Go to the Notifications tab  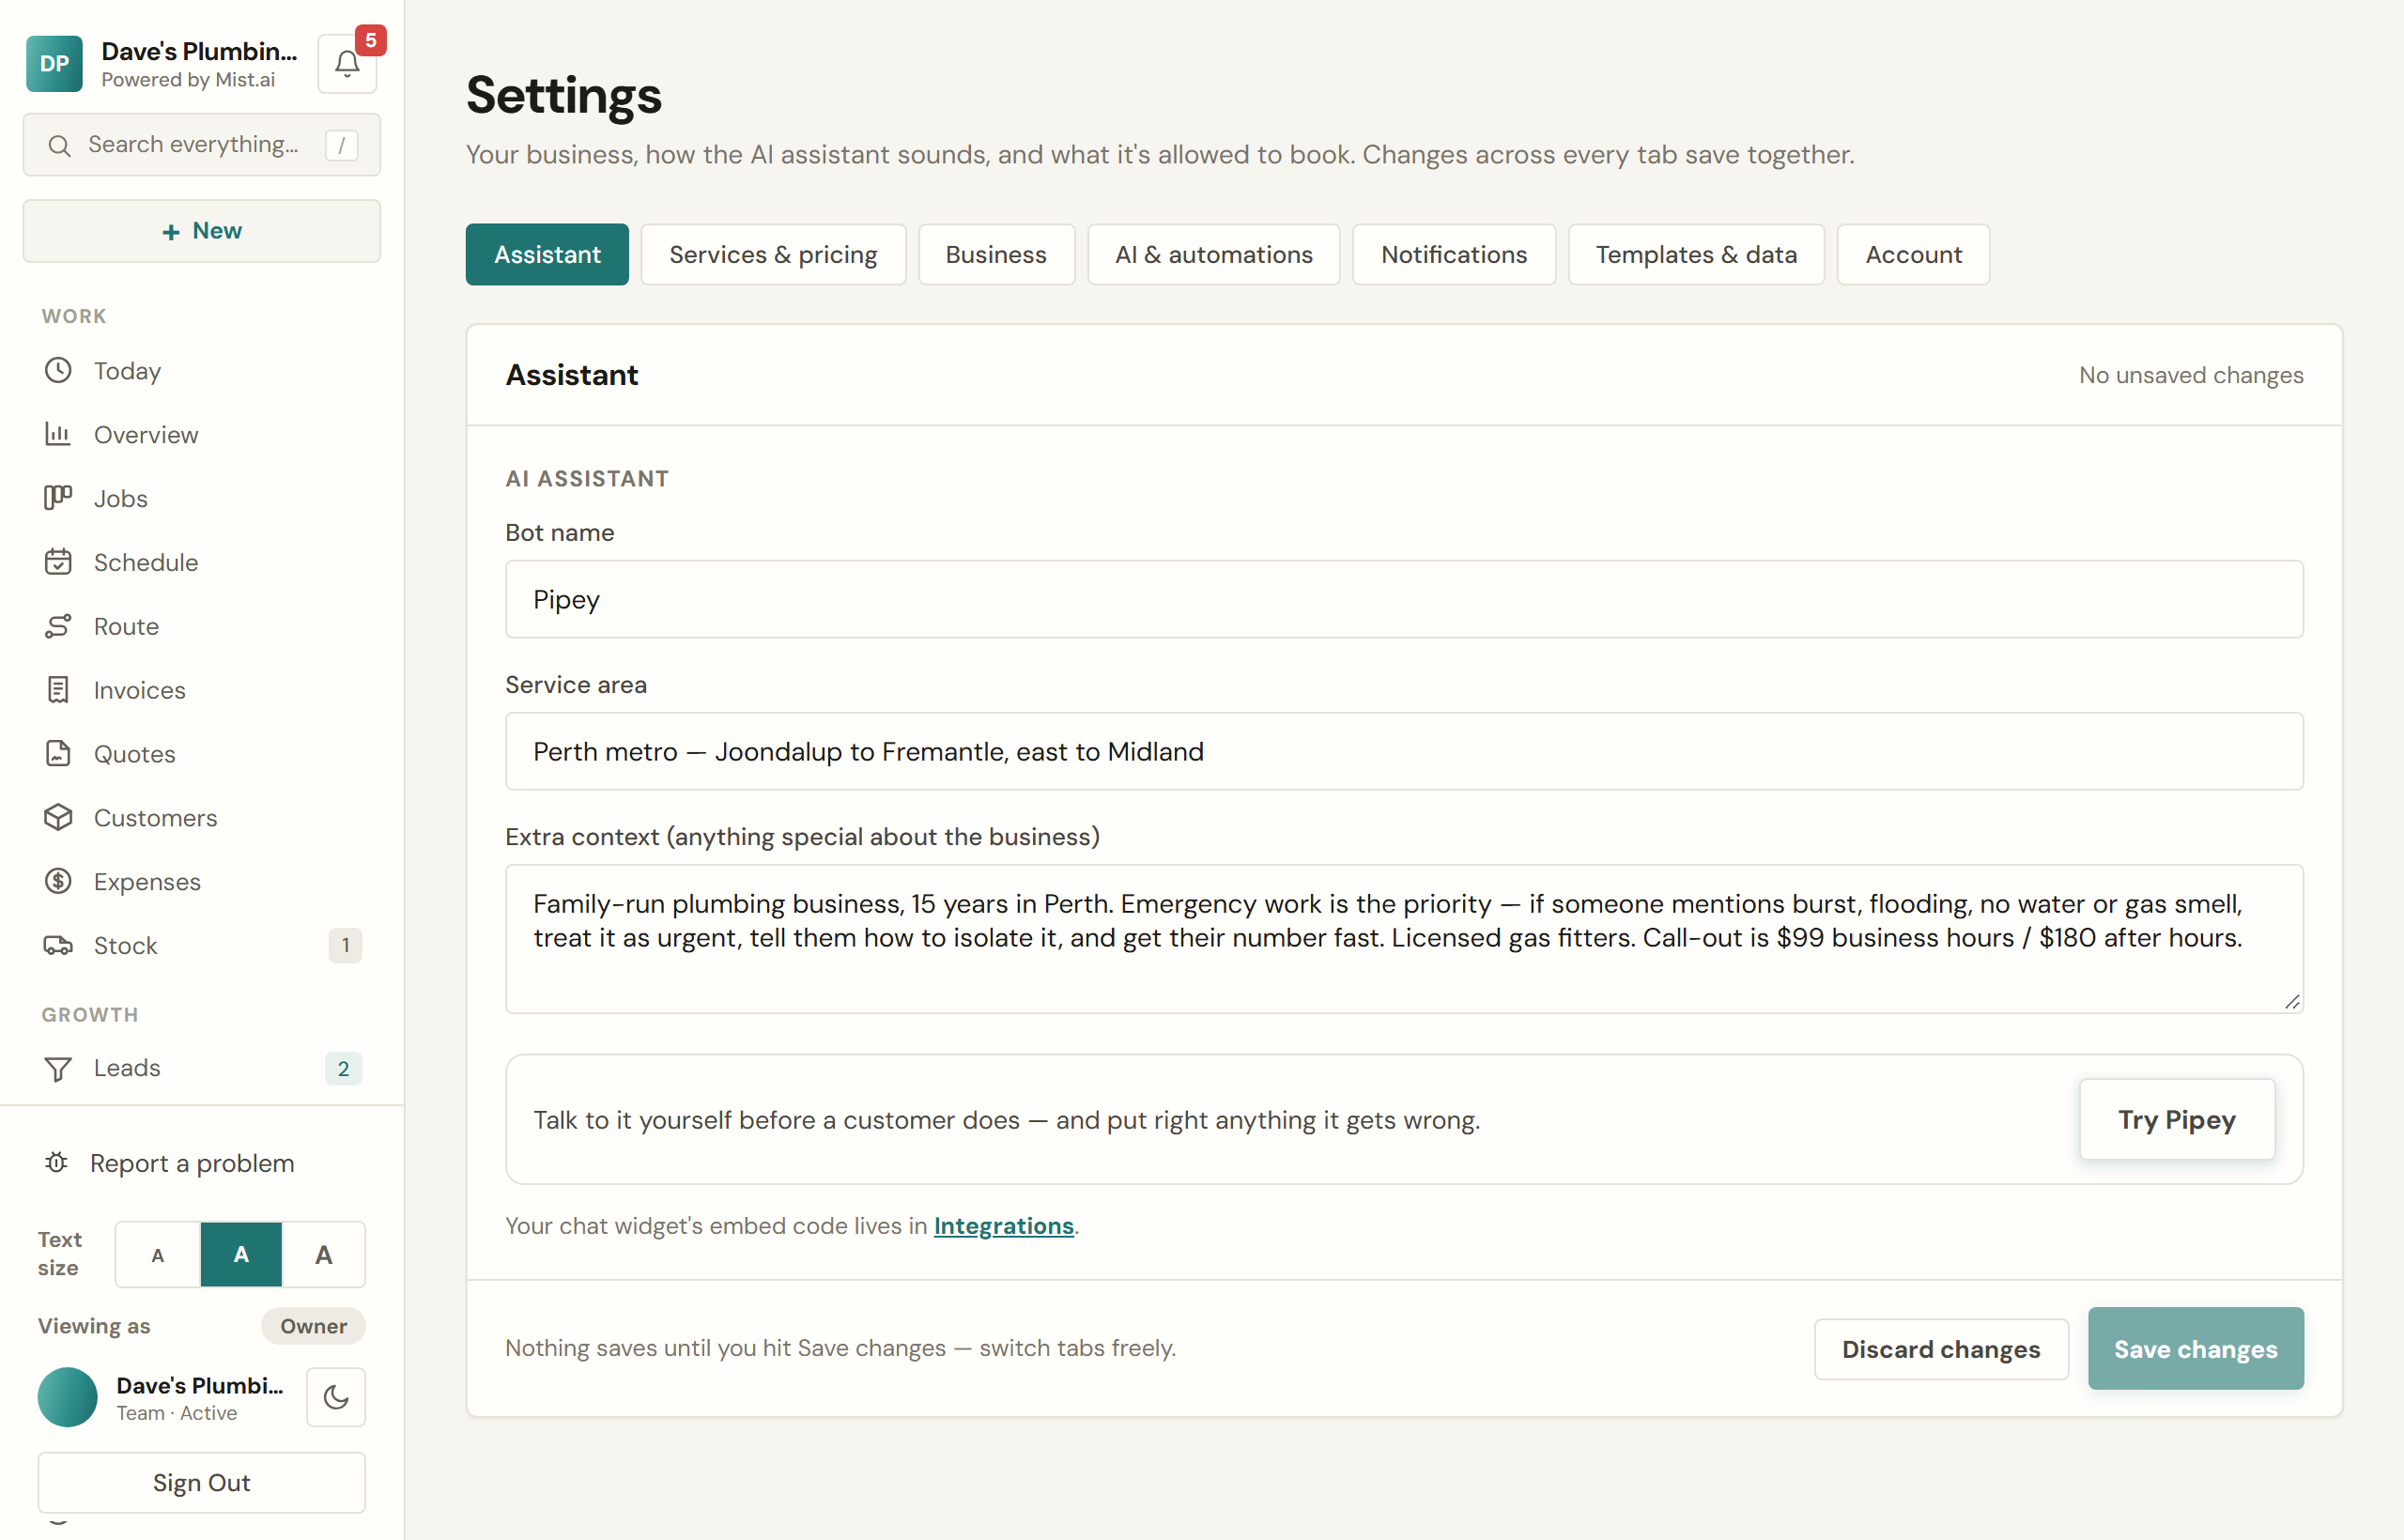(x=1454, y=254)
